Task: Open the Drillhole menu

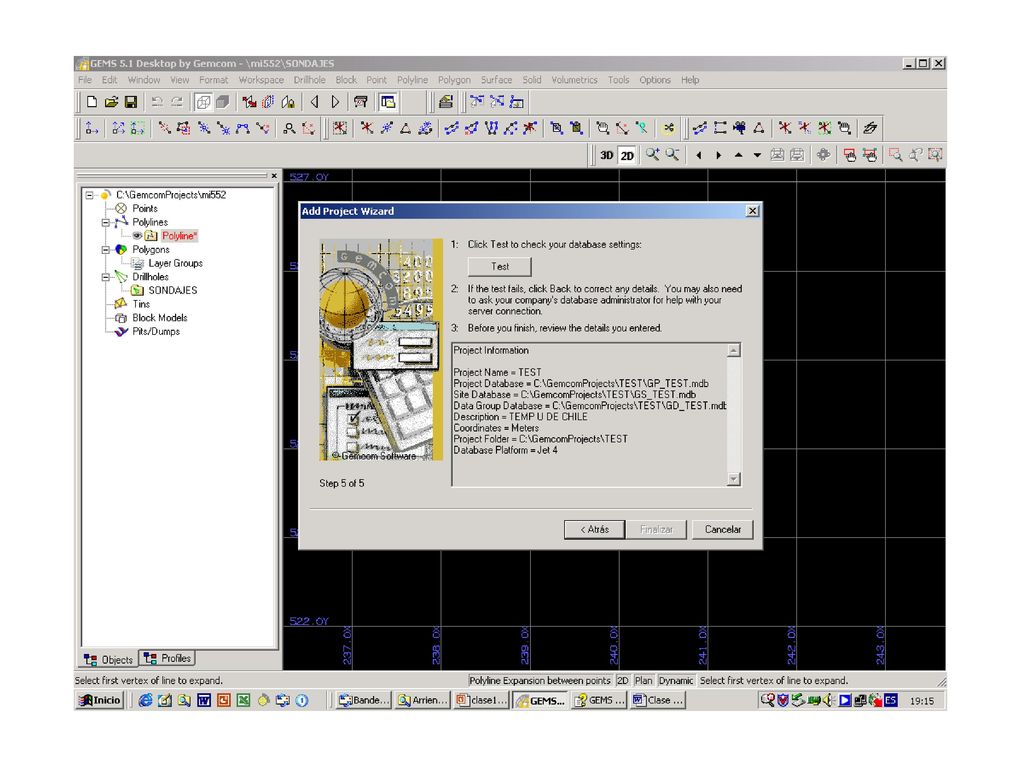Action: pos(309,80)
